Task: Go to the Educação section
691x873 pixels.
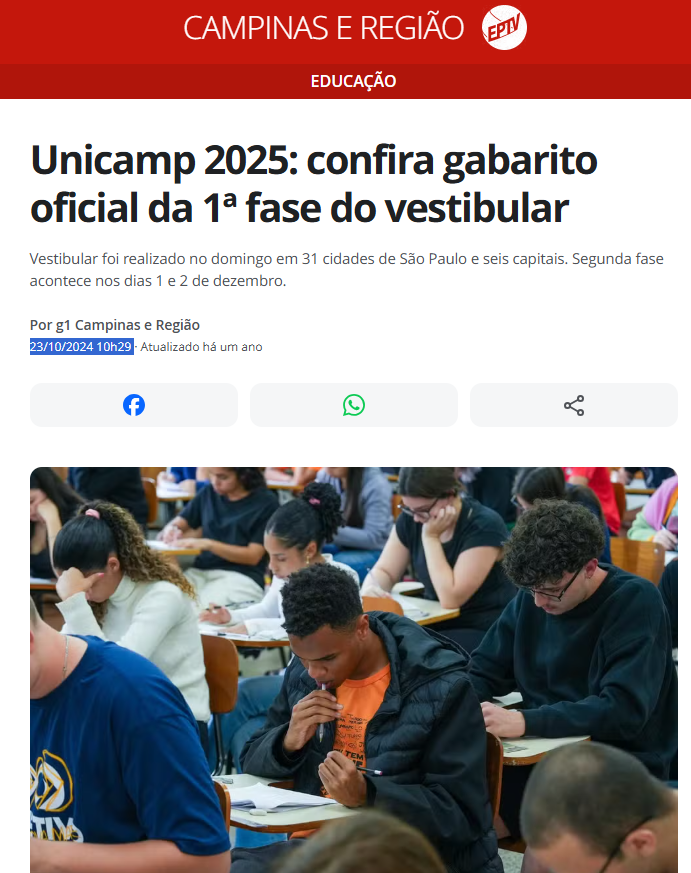Action: click(x=353, y=81)
